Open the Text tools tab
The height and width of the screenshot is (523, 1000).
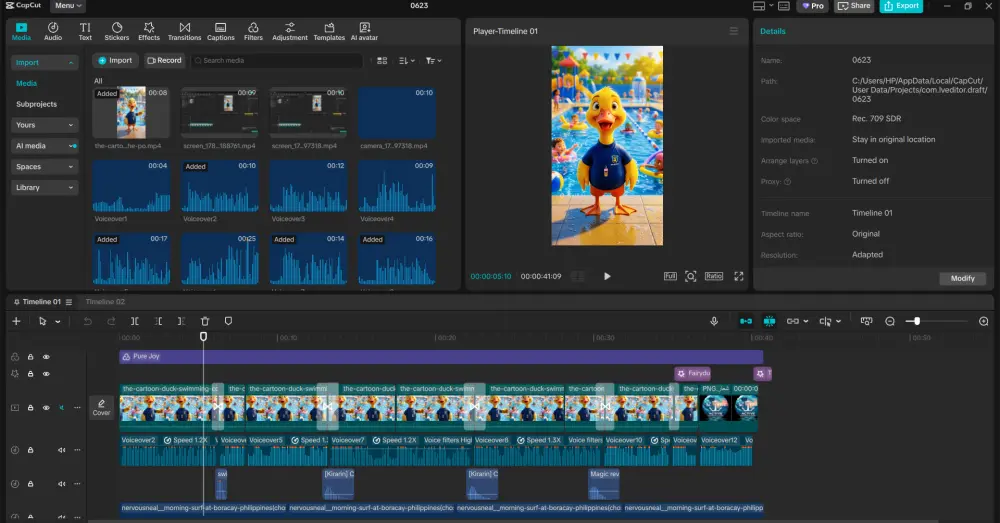(x=85, y=31)
